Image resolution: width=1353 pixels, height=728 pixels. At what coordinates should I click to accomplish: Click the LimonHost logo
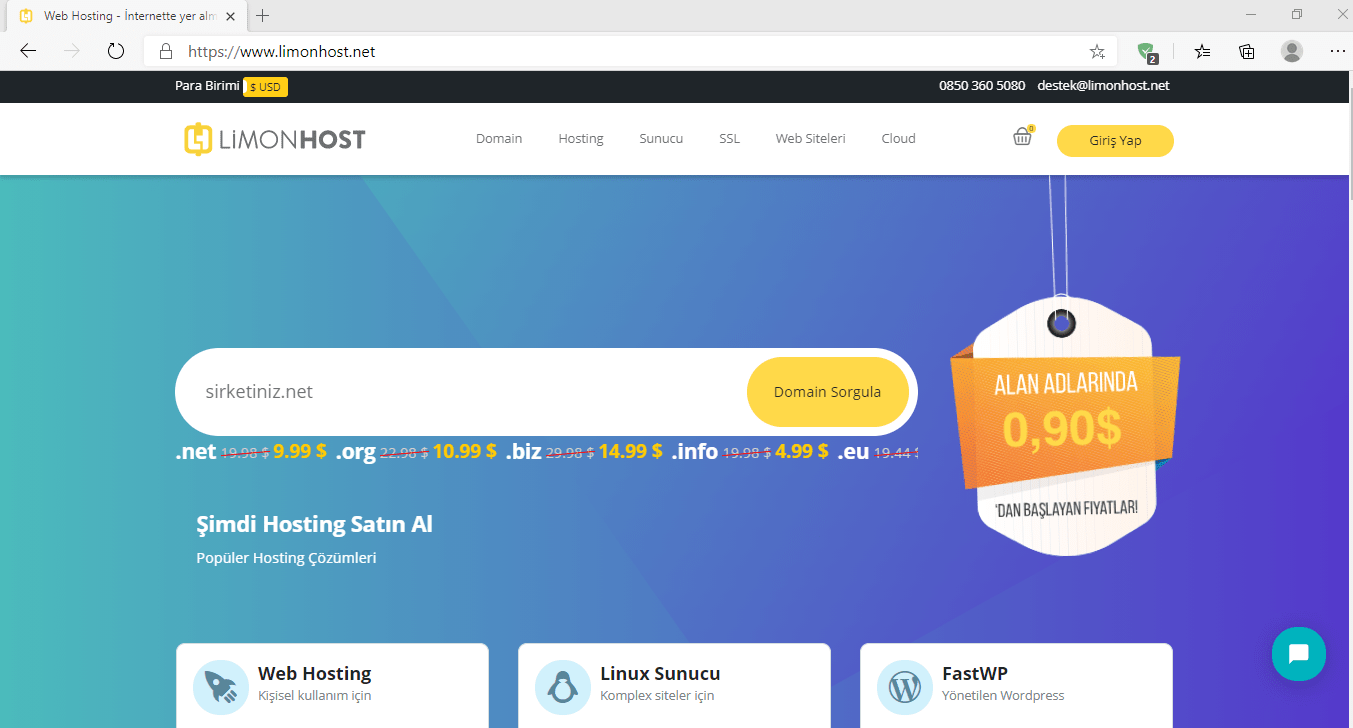(275, 139)
